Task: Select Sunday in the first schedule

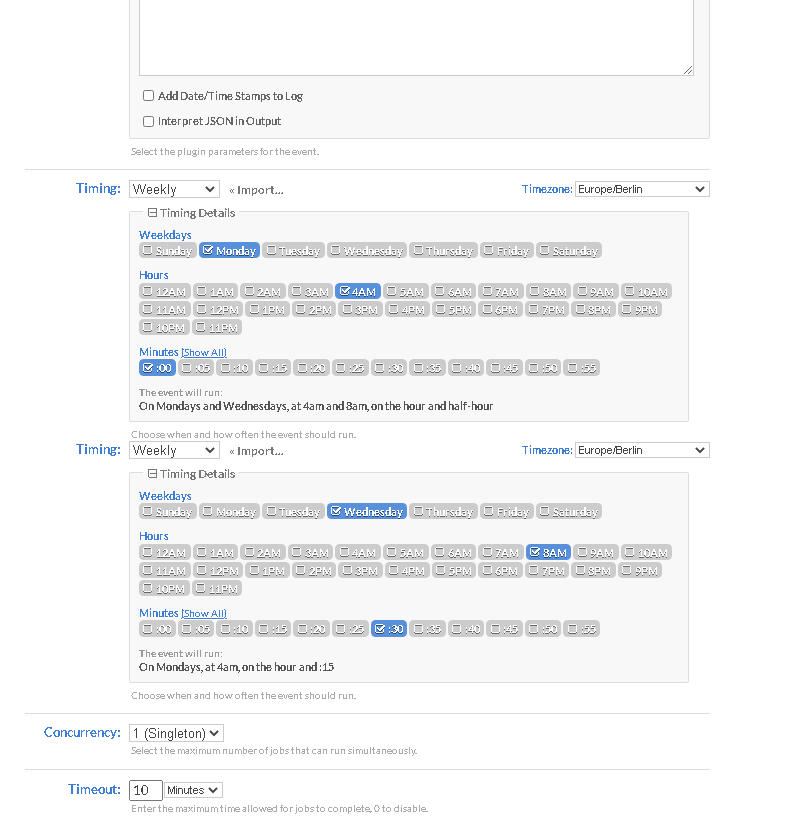Action: (x=166, y=250)
